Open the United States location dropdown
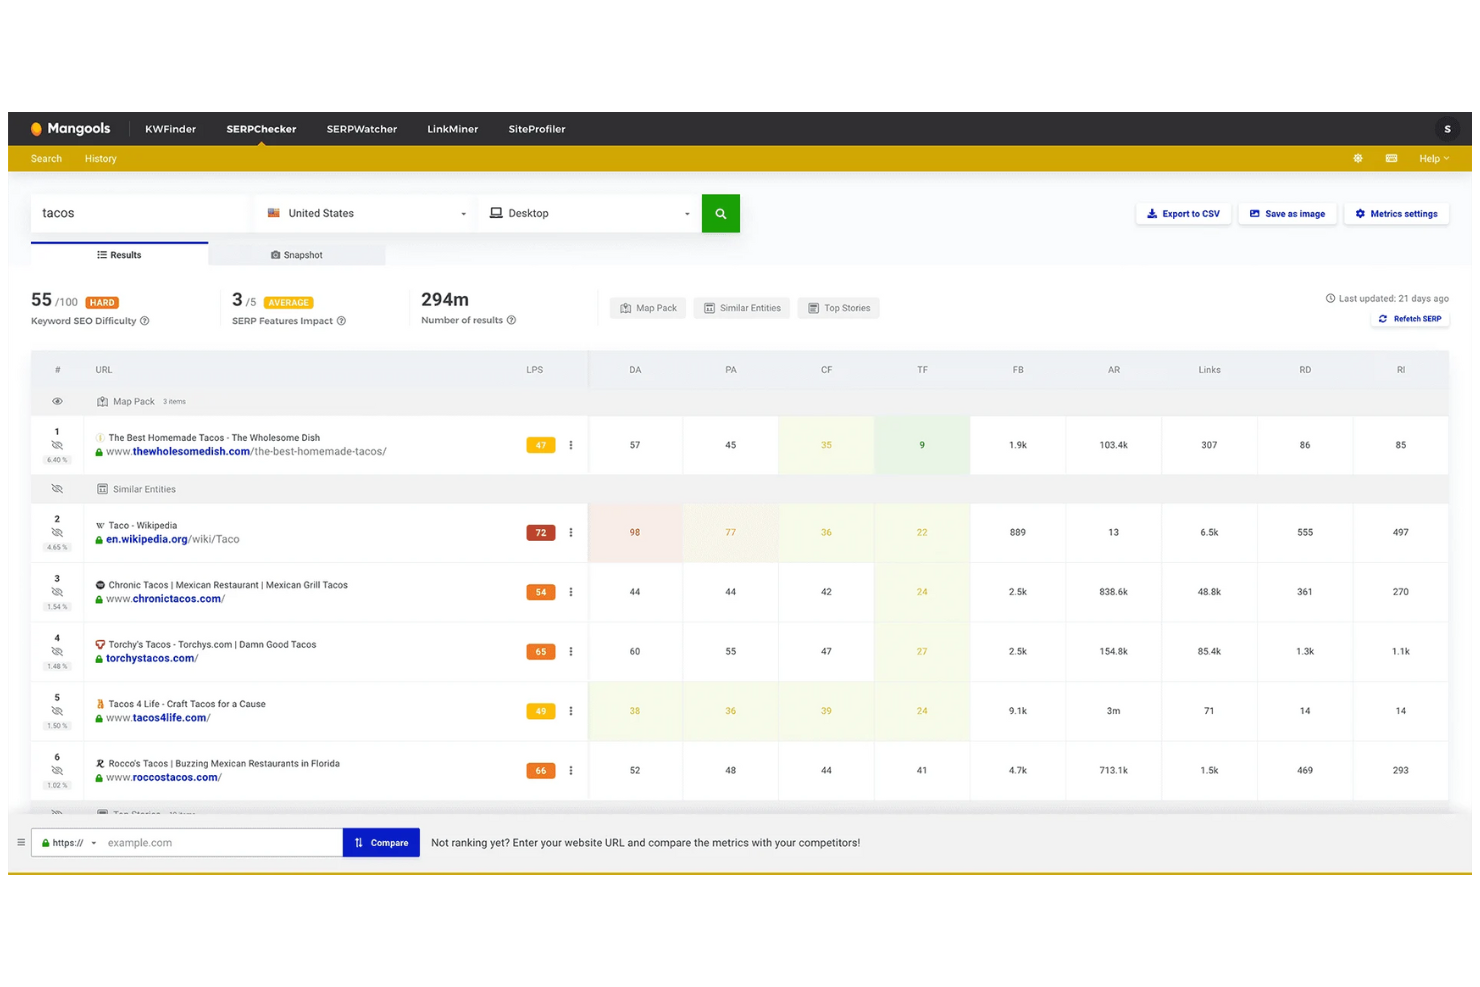Viewport: 1480px width, 987px height. [x=364, y=213]
